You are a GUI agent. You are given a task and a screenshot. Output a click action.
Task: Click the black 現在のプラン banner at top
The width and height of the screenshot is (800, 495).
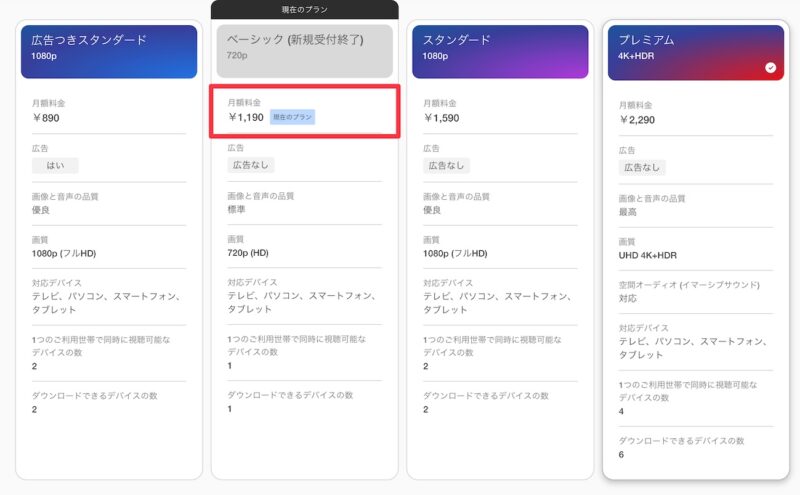[305, 9]
